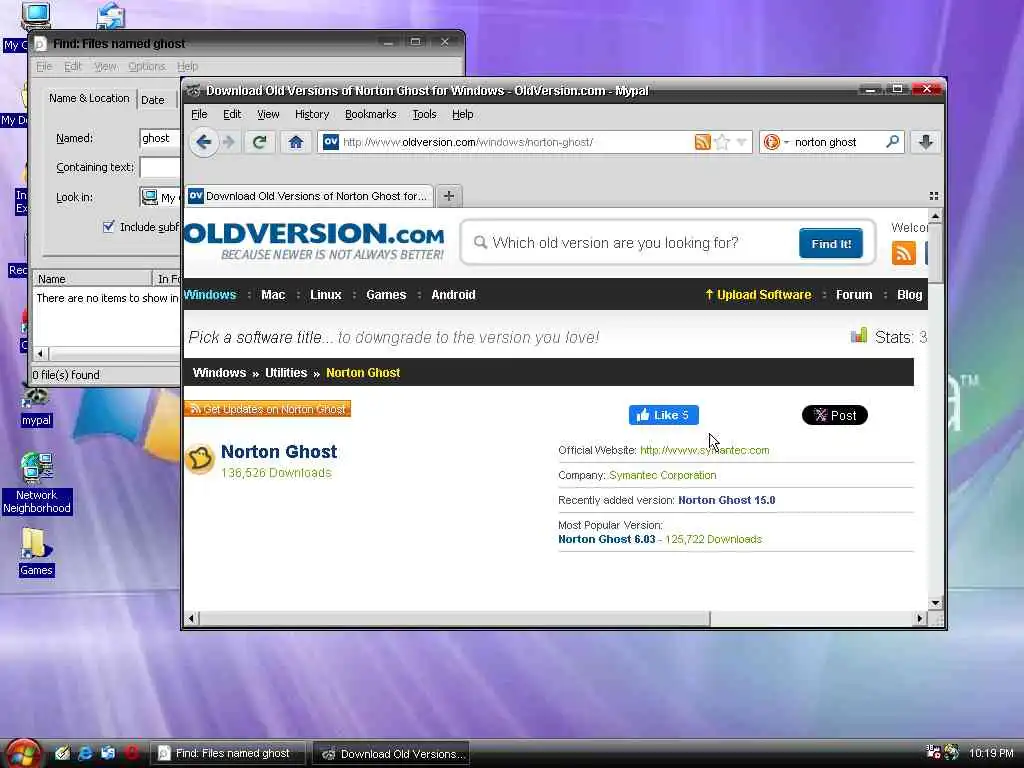This screenshot has width=1024, height=768.
Task: Bookmark this page with the star icon
Action: tap(722, 142)
